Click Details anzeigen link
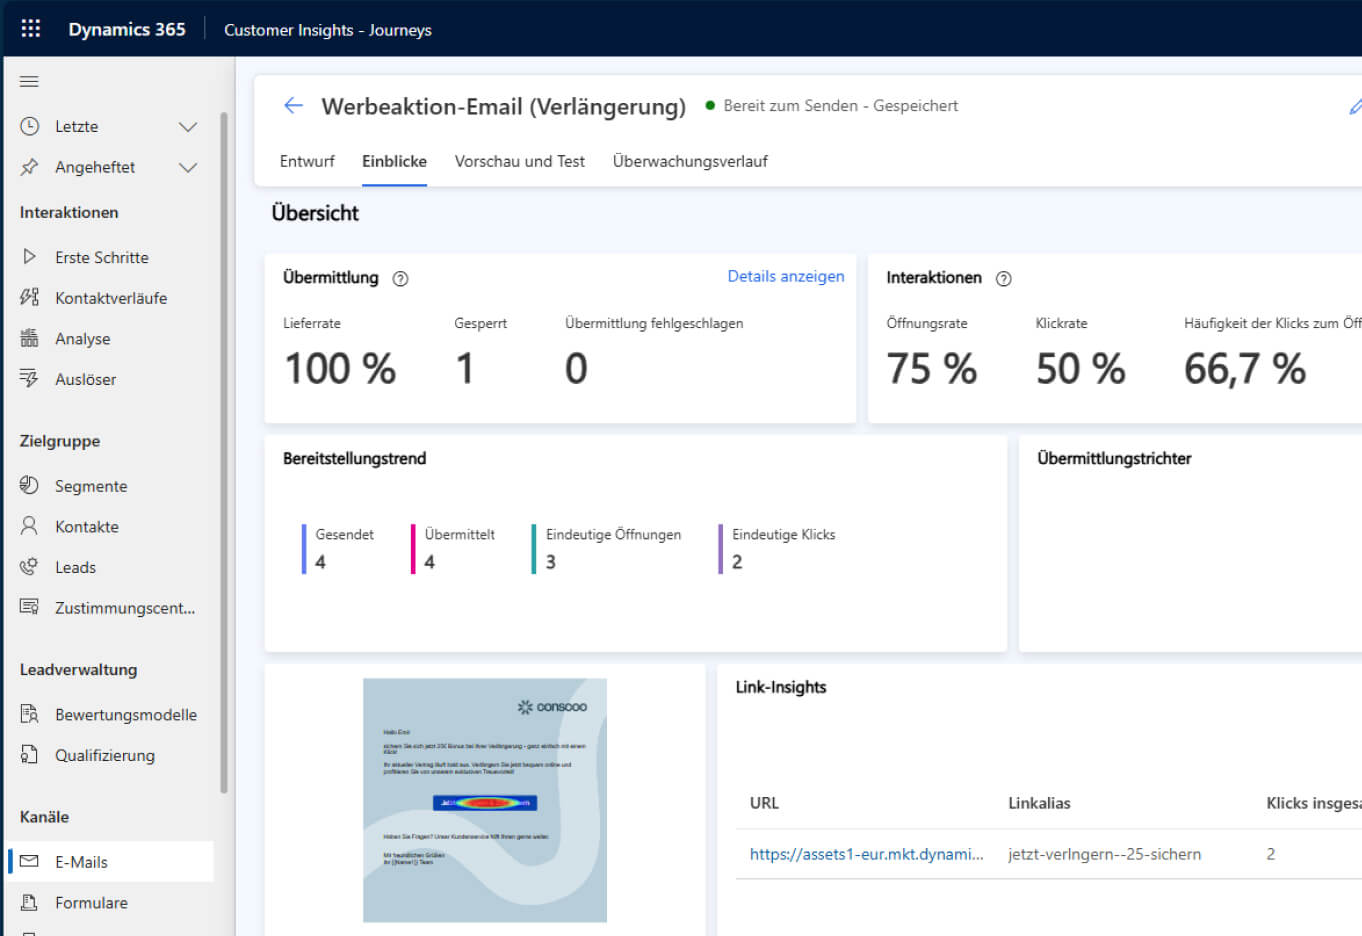Screen dimensions: 1362x936 786,276
